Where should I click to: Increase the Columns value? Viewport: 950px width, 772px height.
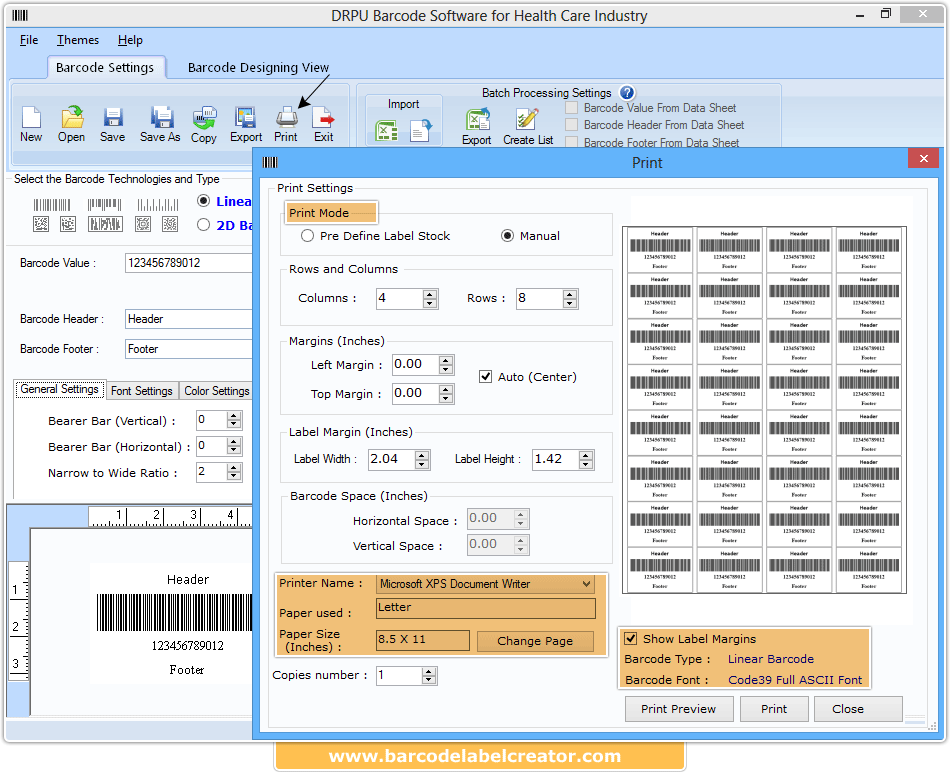pyautogui.click(x=429, y=293)
